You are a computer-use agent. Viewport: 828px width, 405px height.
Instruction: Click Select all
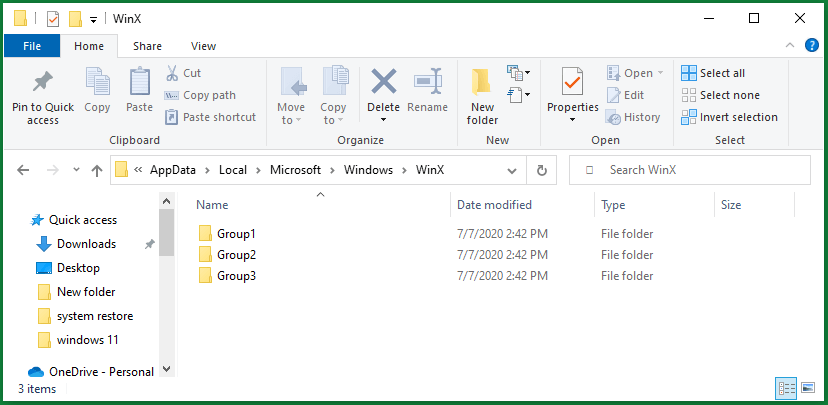713,73
